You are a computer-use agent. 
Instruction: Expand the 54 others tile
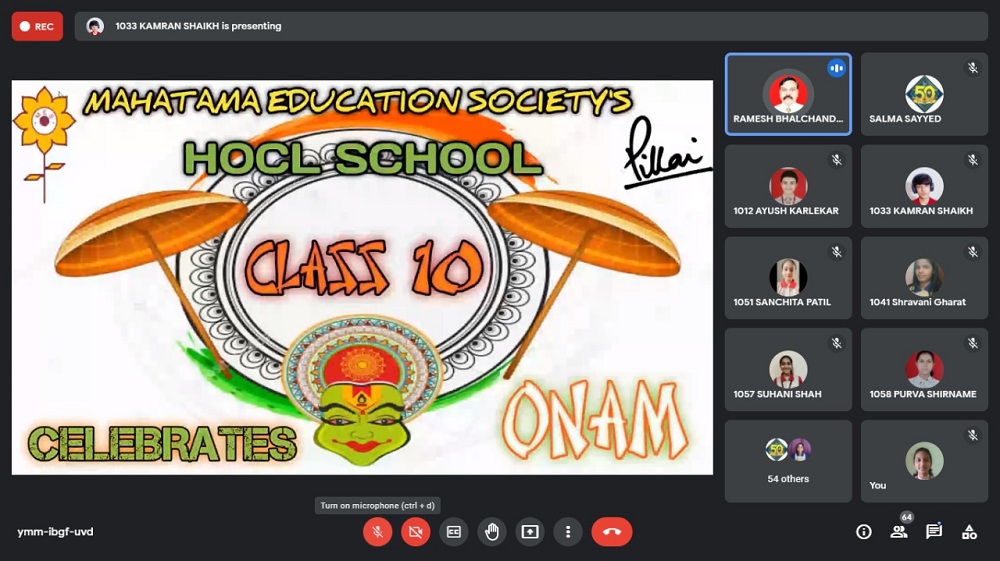pos(788,461)
